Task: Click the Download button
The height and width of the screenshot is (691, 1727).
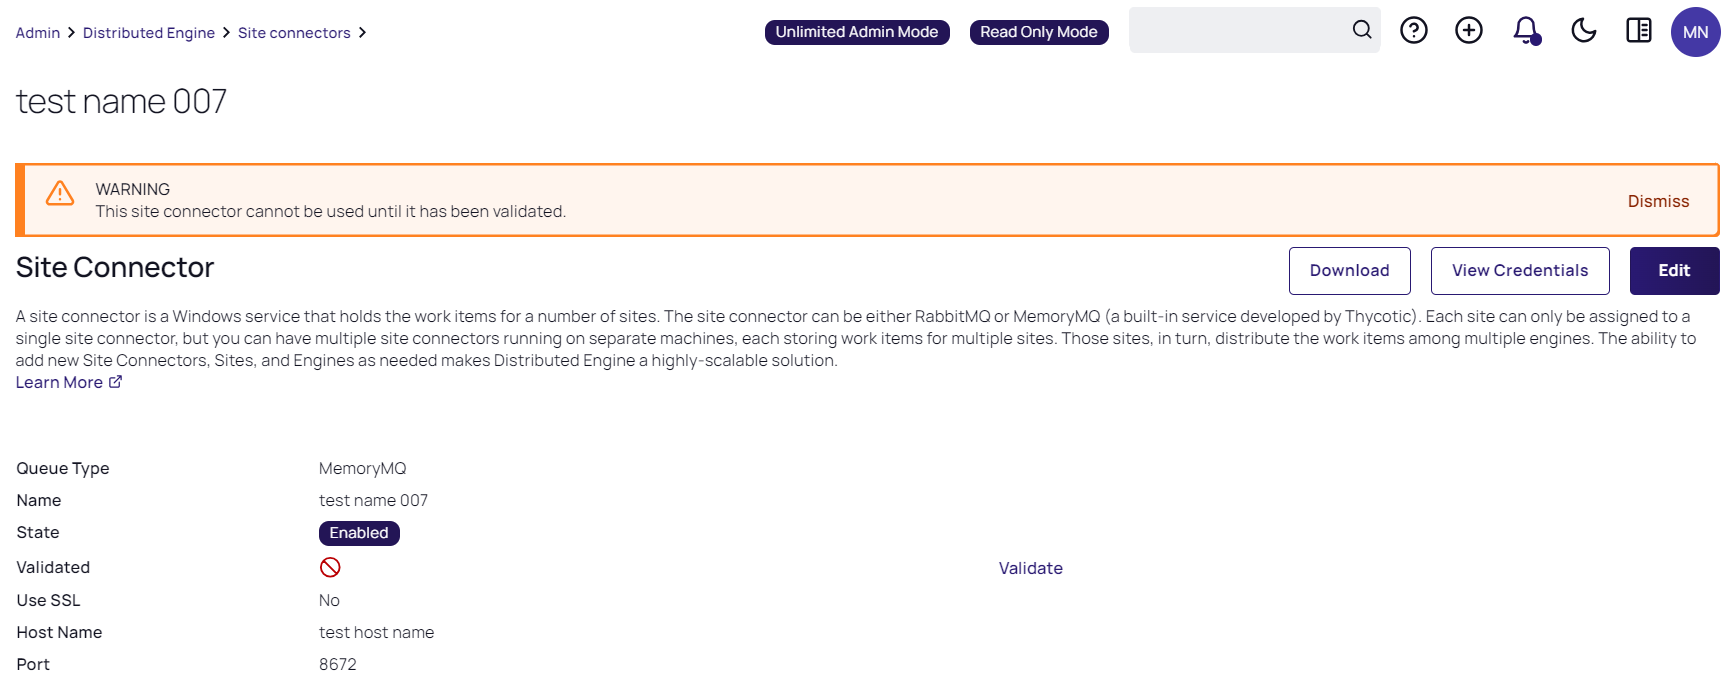Action: click(1349, 271)
